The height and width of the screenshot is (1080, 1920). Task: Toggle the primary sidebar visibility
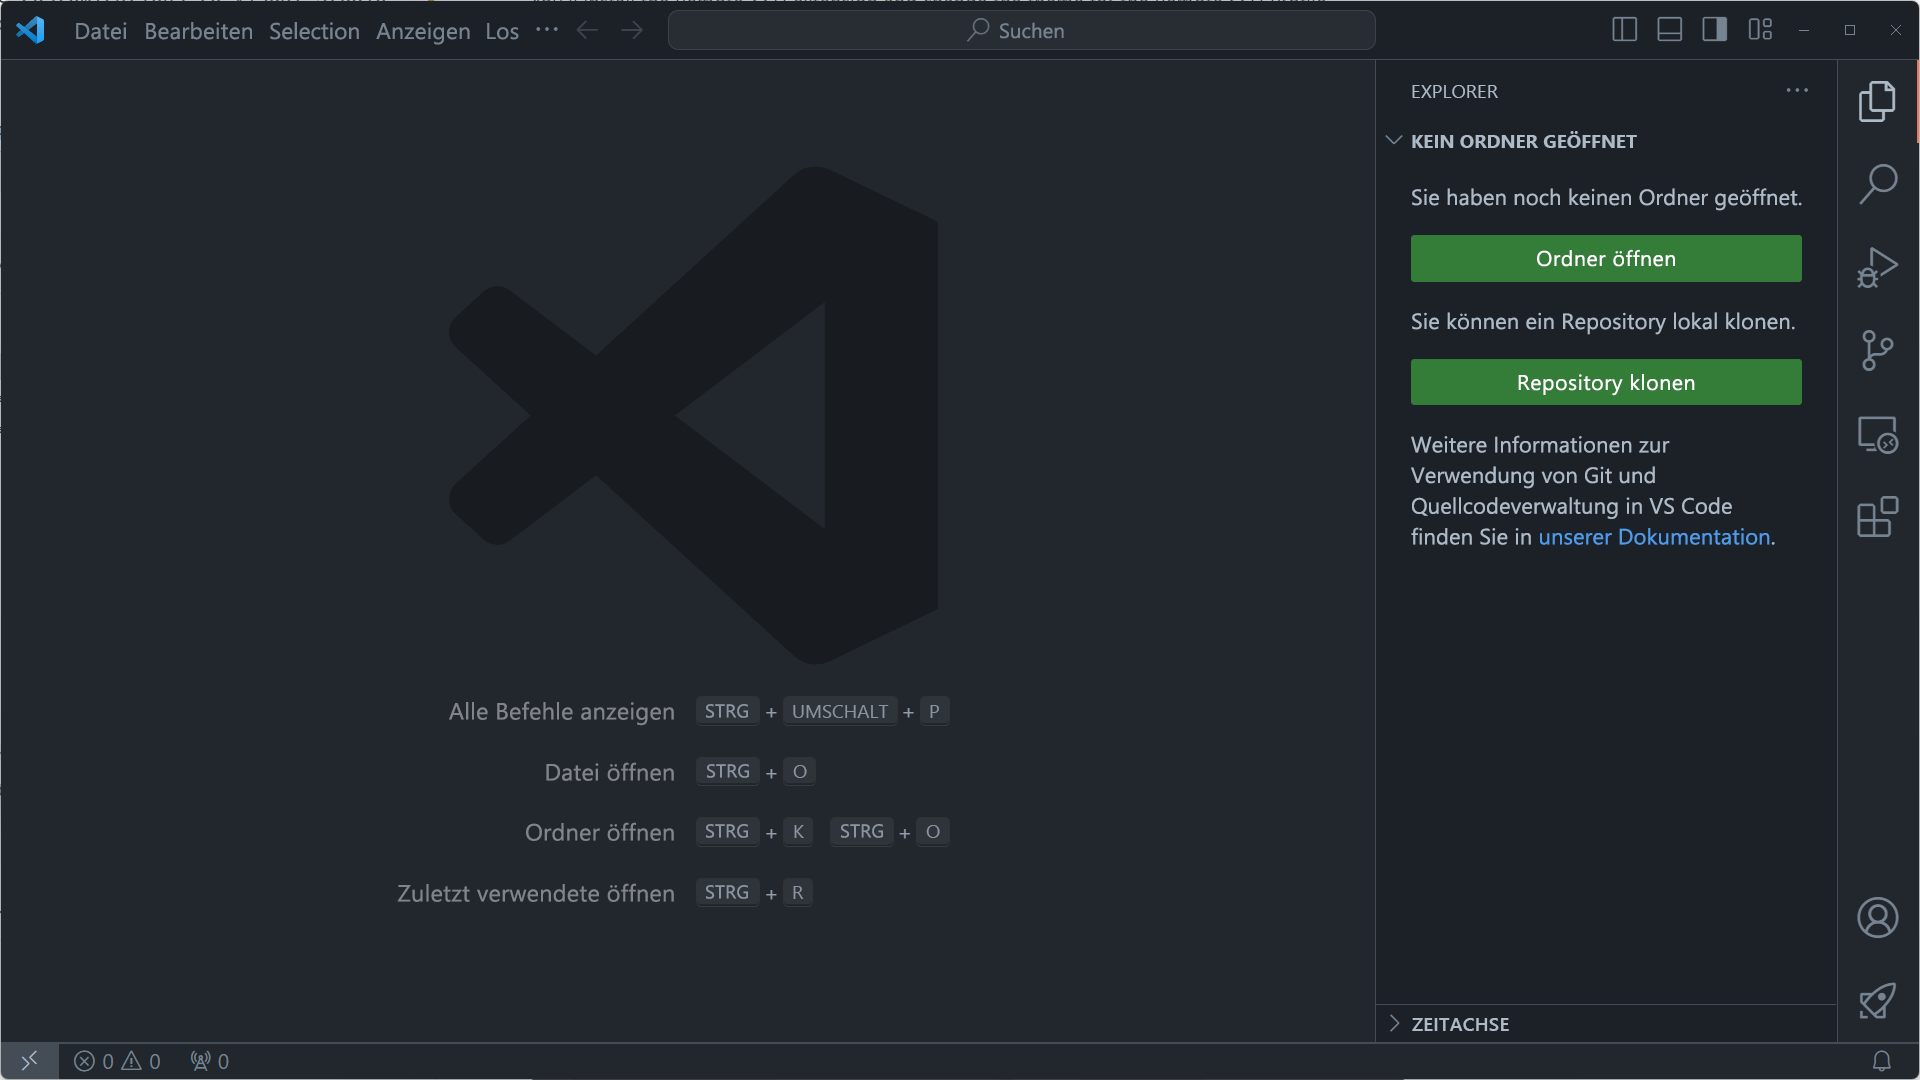(1623, 30)
